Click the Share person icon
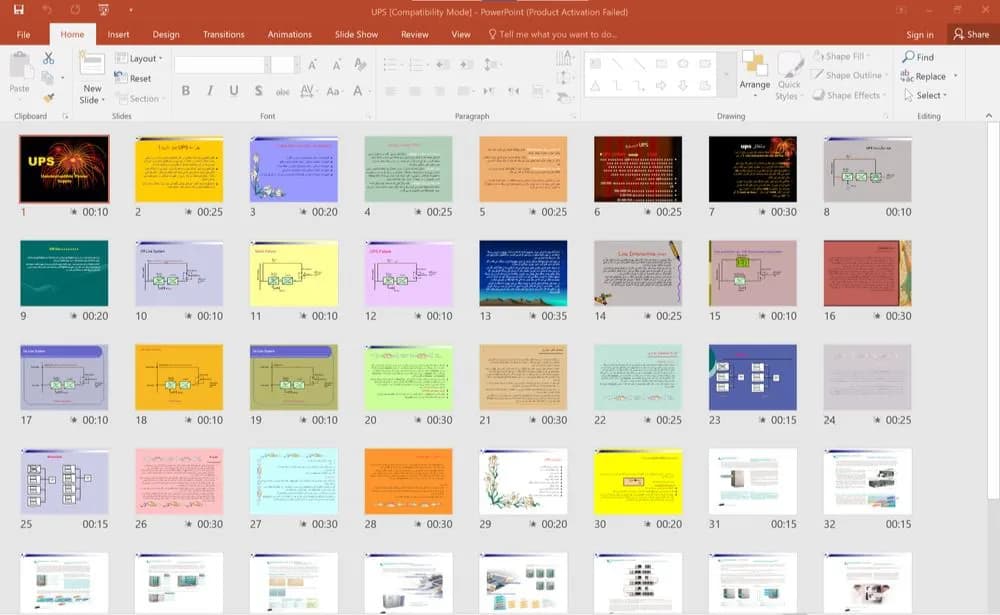Image resolution: width=1000 pixels, height=615 pixels. (x=959, y=34)
